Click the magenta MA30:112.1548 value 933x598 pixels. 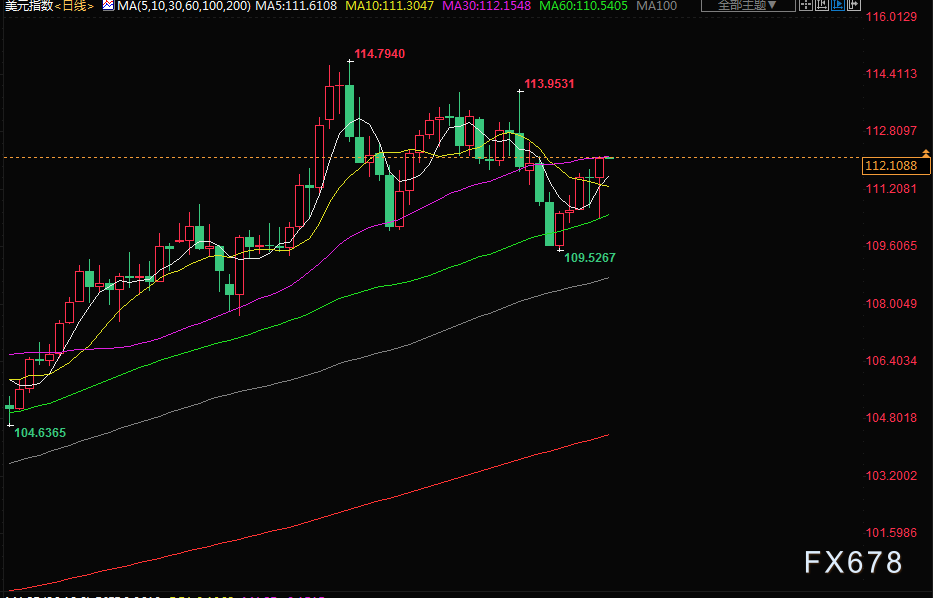[x=487, y=6]
